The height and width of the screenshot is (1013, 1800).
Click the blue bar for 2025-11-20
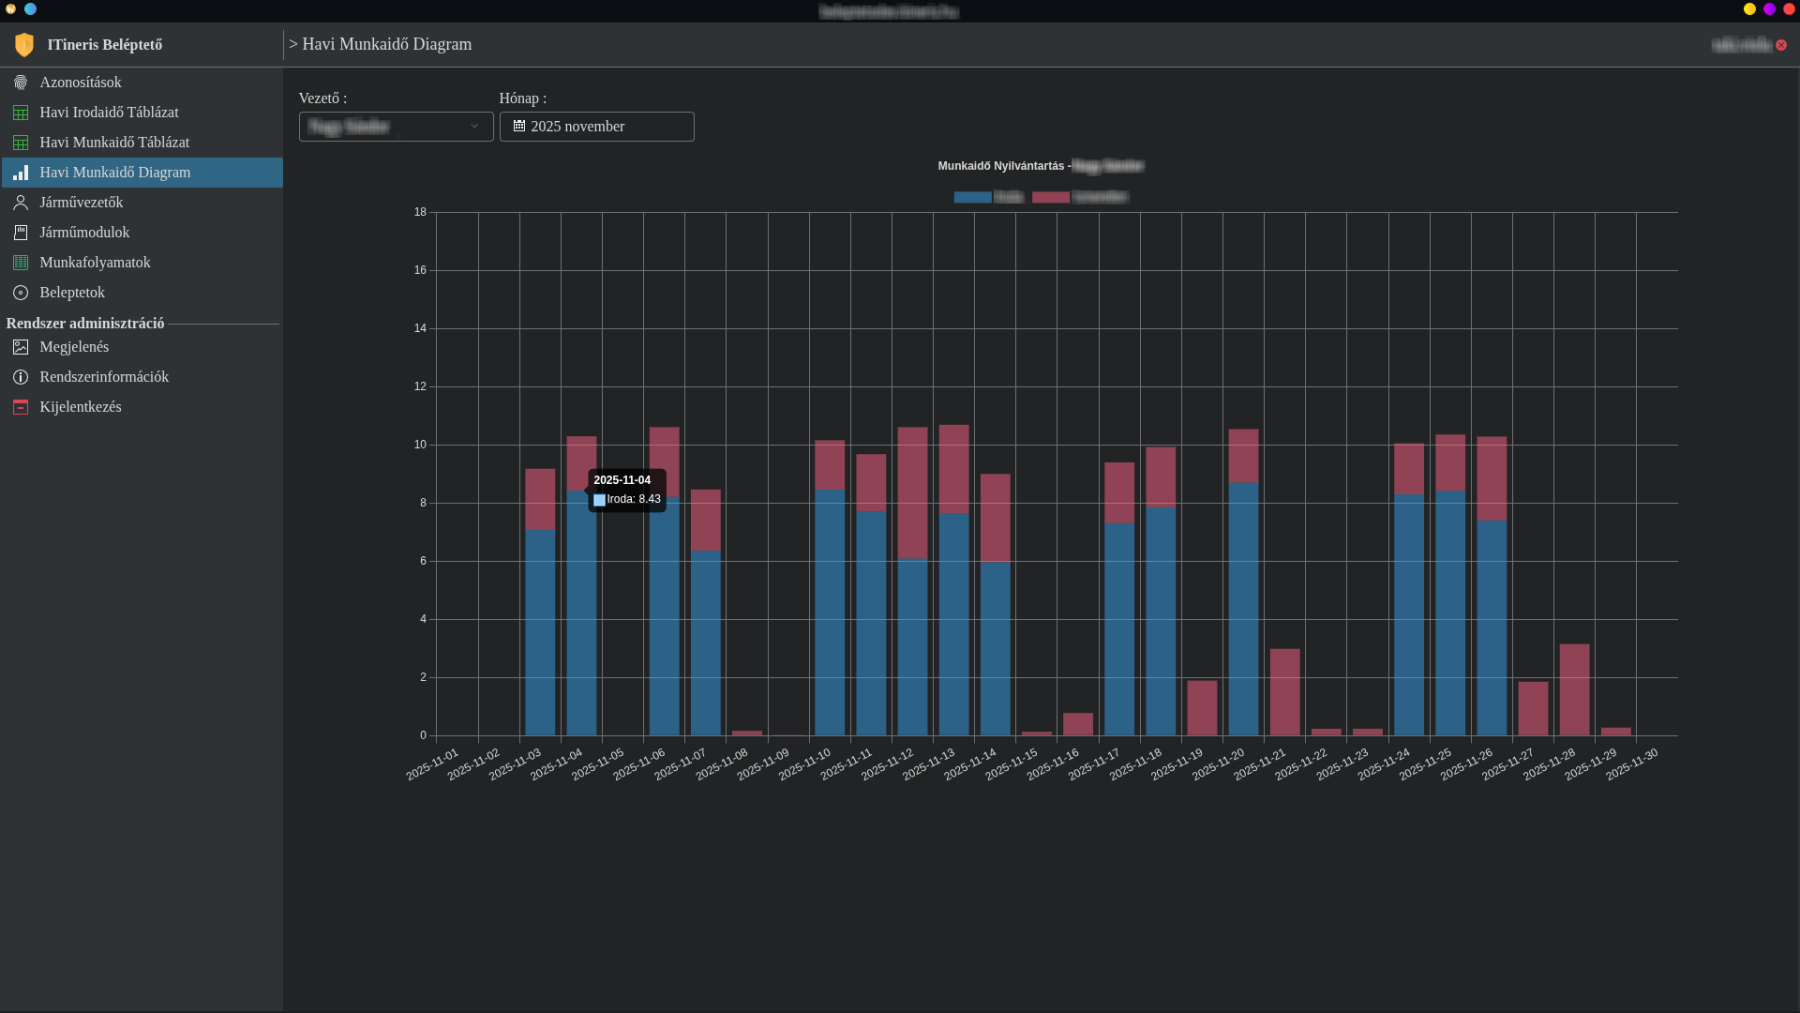click(1243, 610)
